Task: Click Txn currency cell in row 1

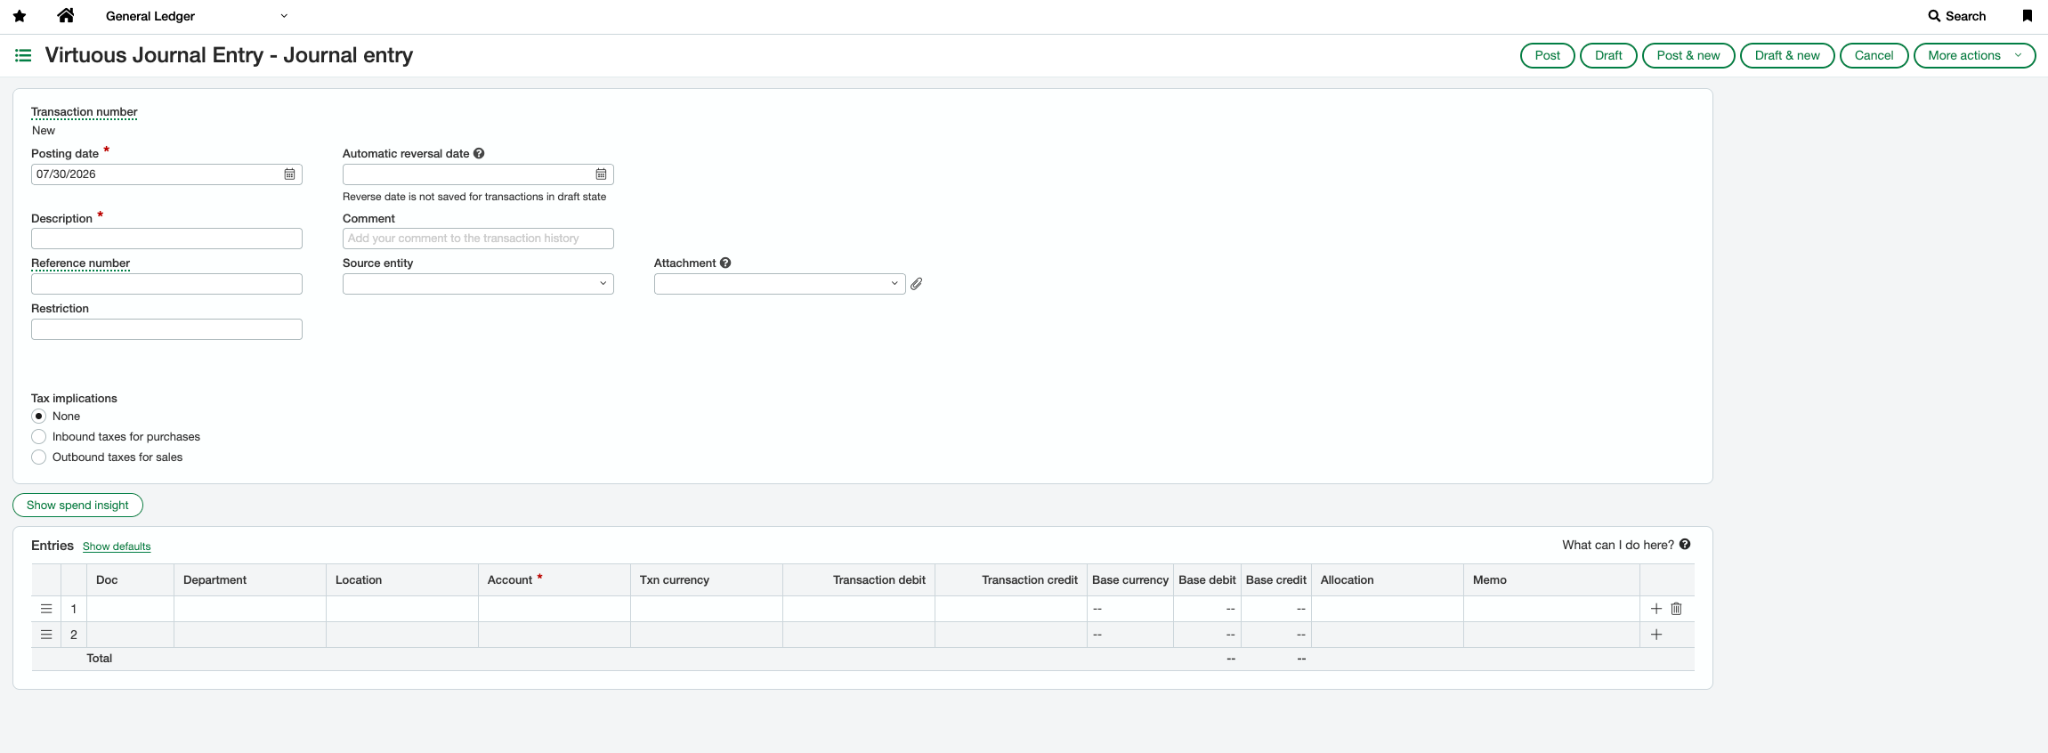Action: [x=706, y=608]
